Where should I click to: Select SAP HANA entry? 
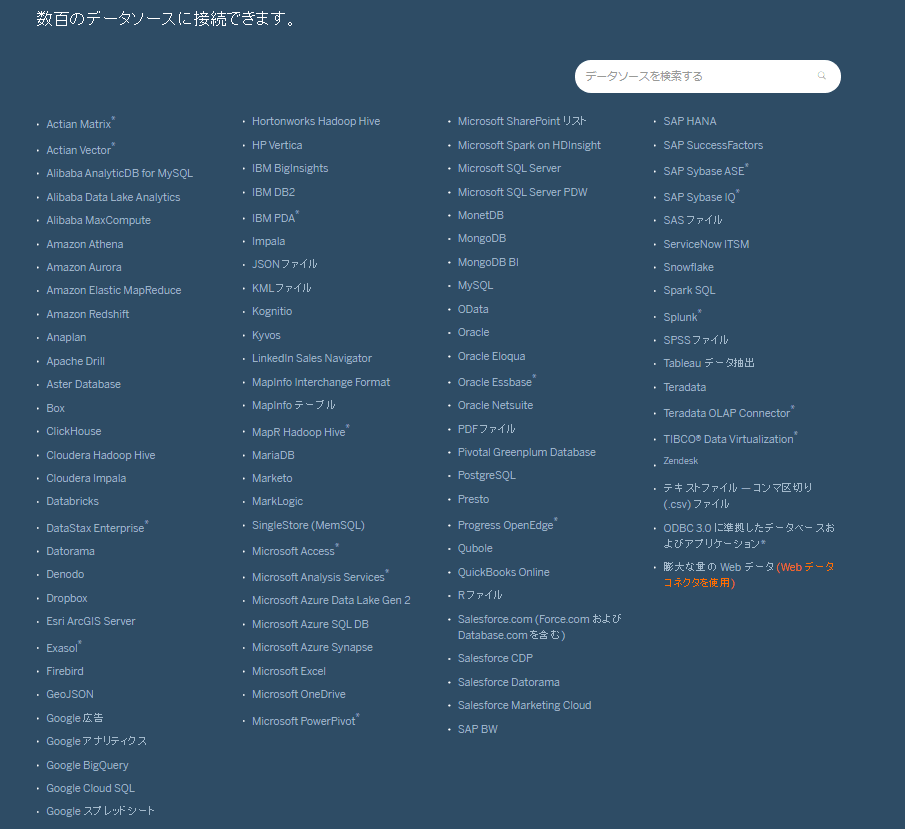click(690, 121)
